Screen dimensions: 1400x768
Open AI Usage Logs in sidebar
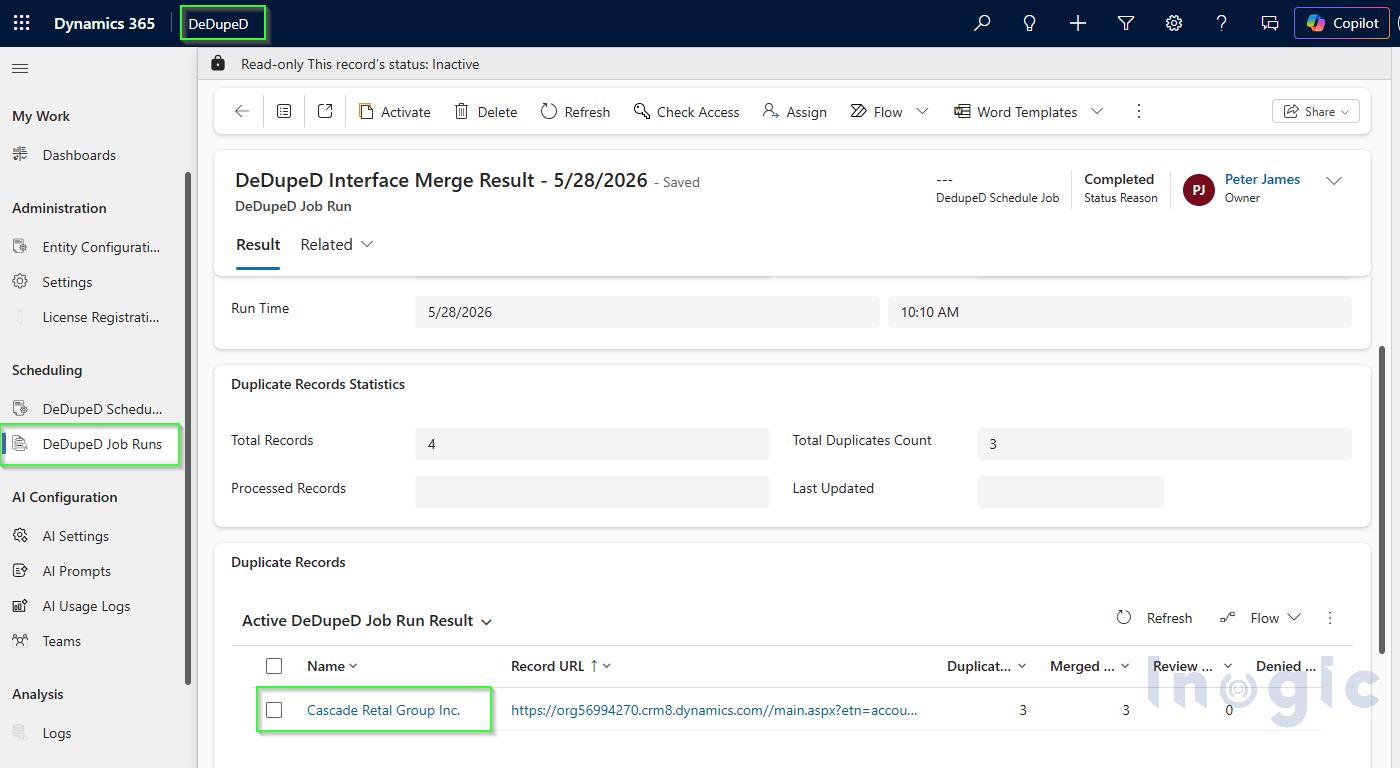pyautogui.click(x=86, y=606)
